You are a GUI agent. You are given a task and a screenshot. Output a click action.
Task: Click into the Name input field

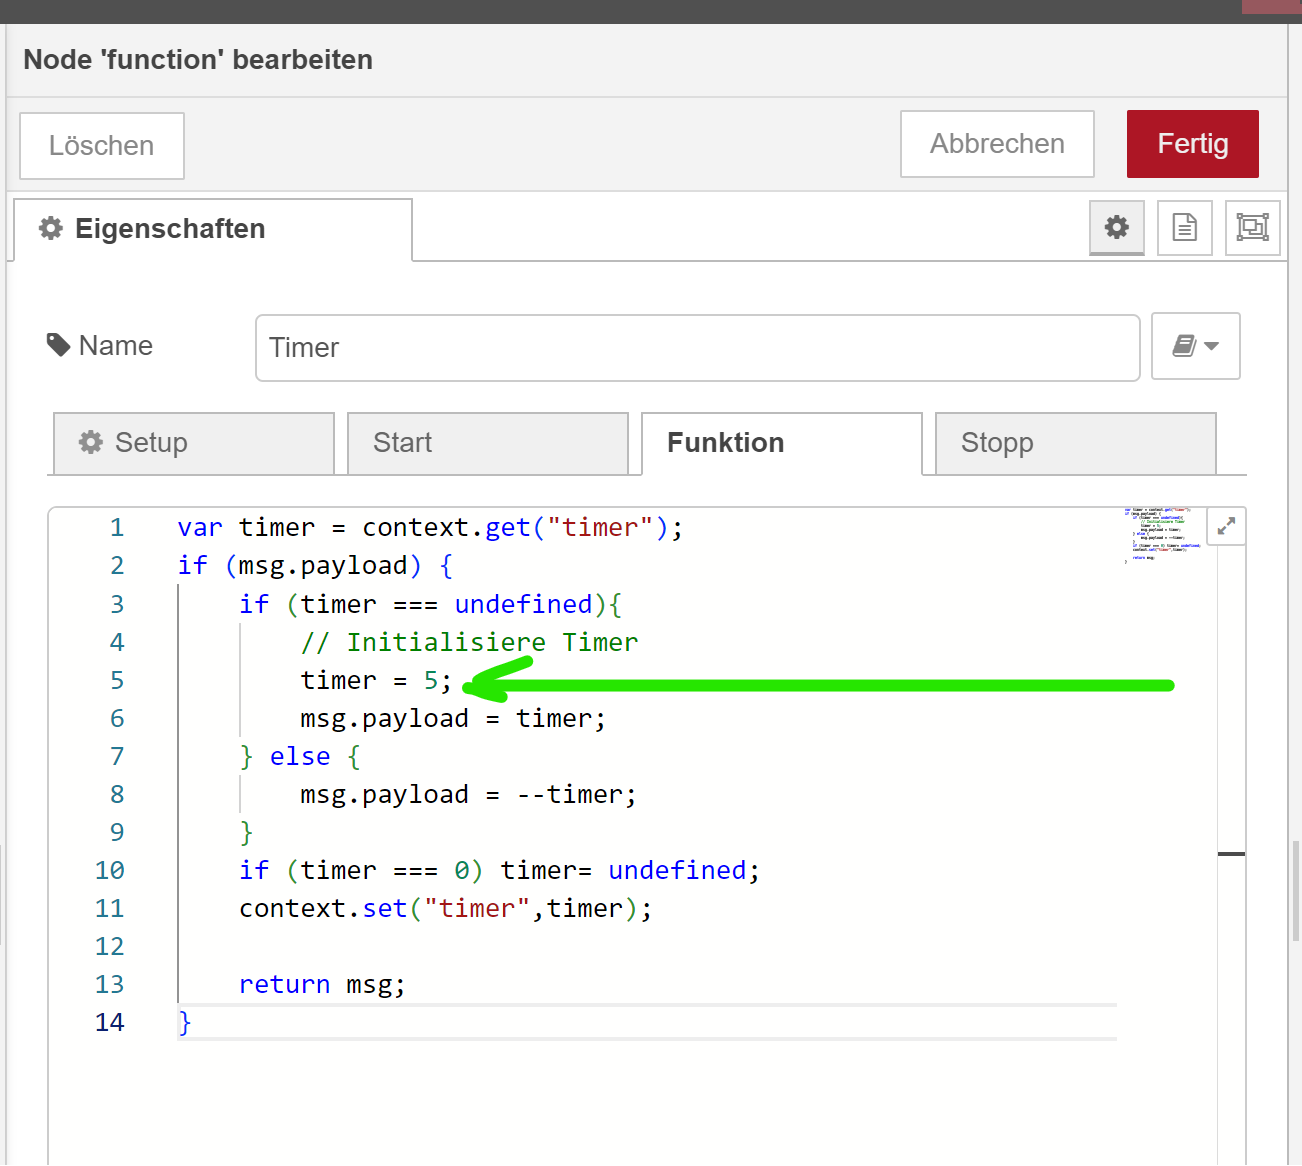[x=698, y=348]
